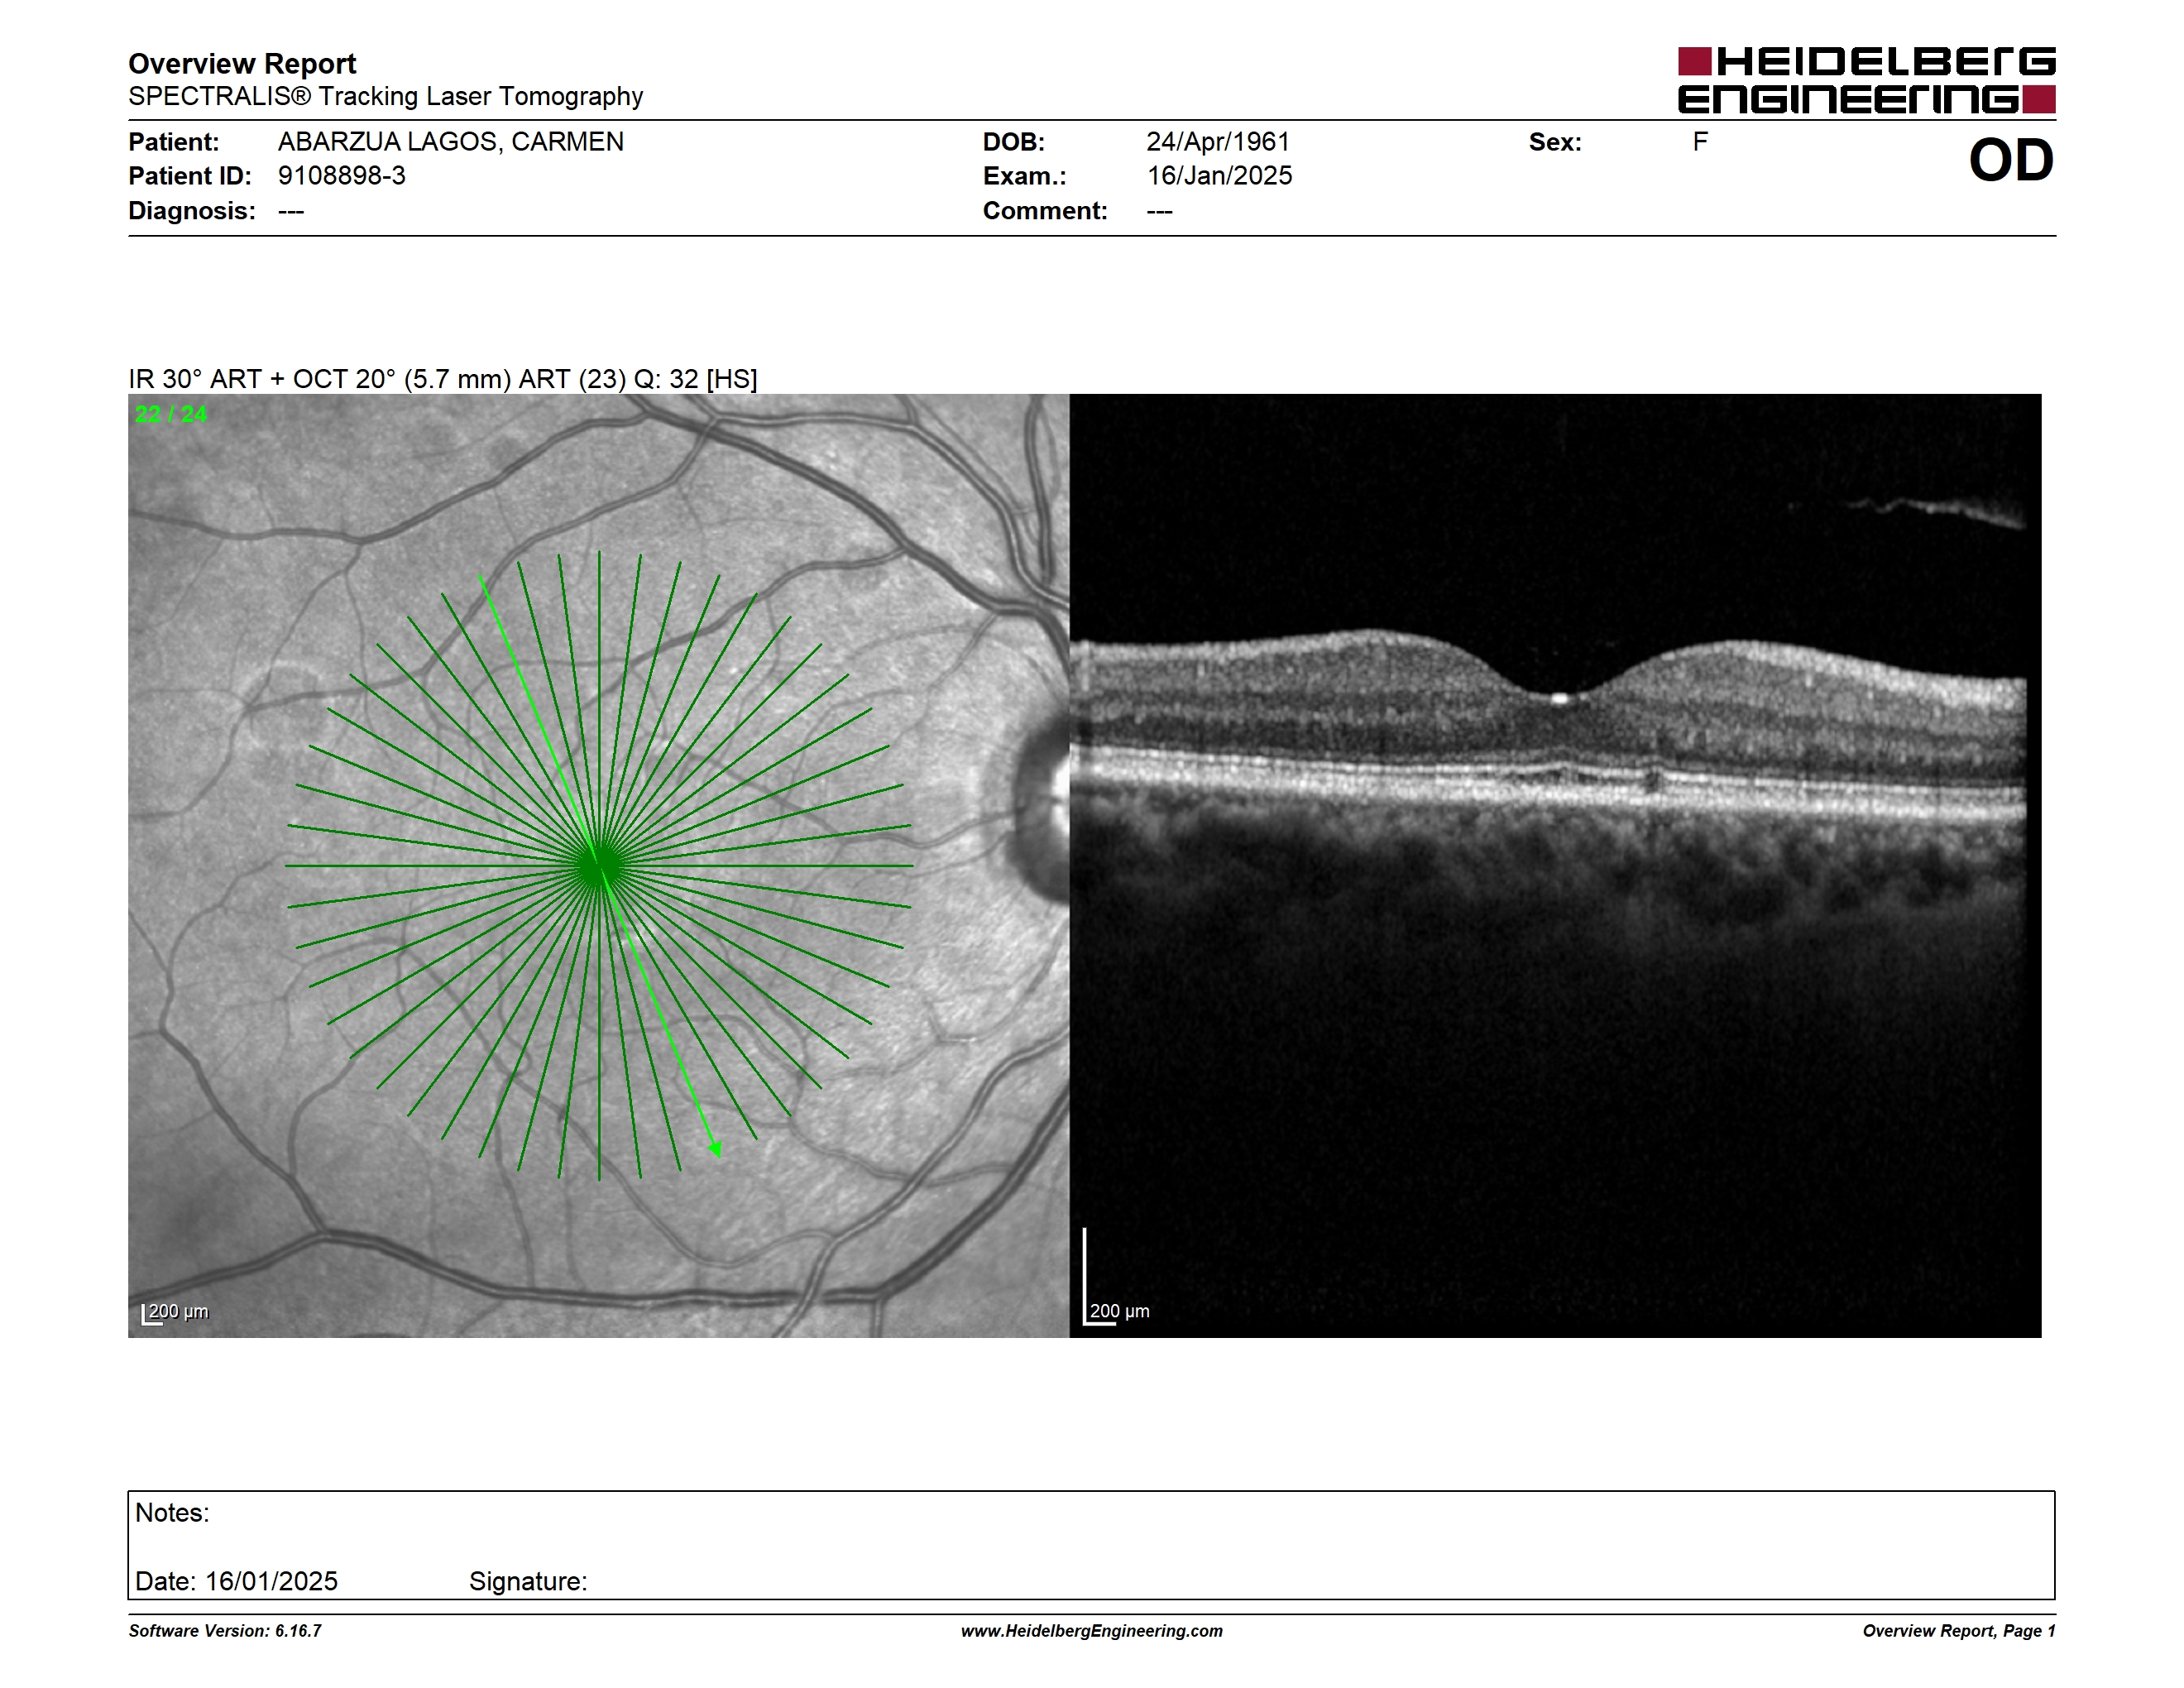Click the green '22 / 24' scan counter
The width and height of the screenshot is (2184, 1688).
point(171,414)
